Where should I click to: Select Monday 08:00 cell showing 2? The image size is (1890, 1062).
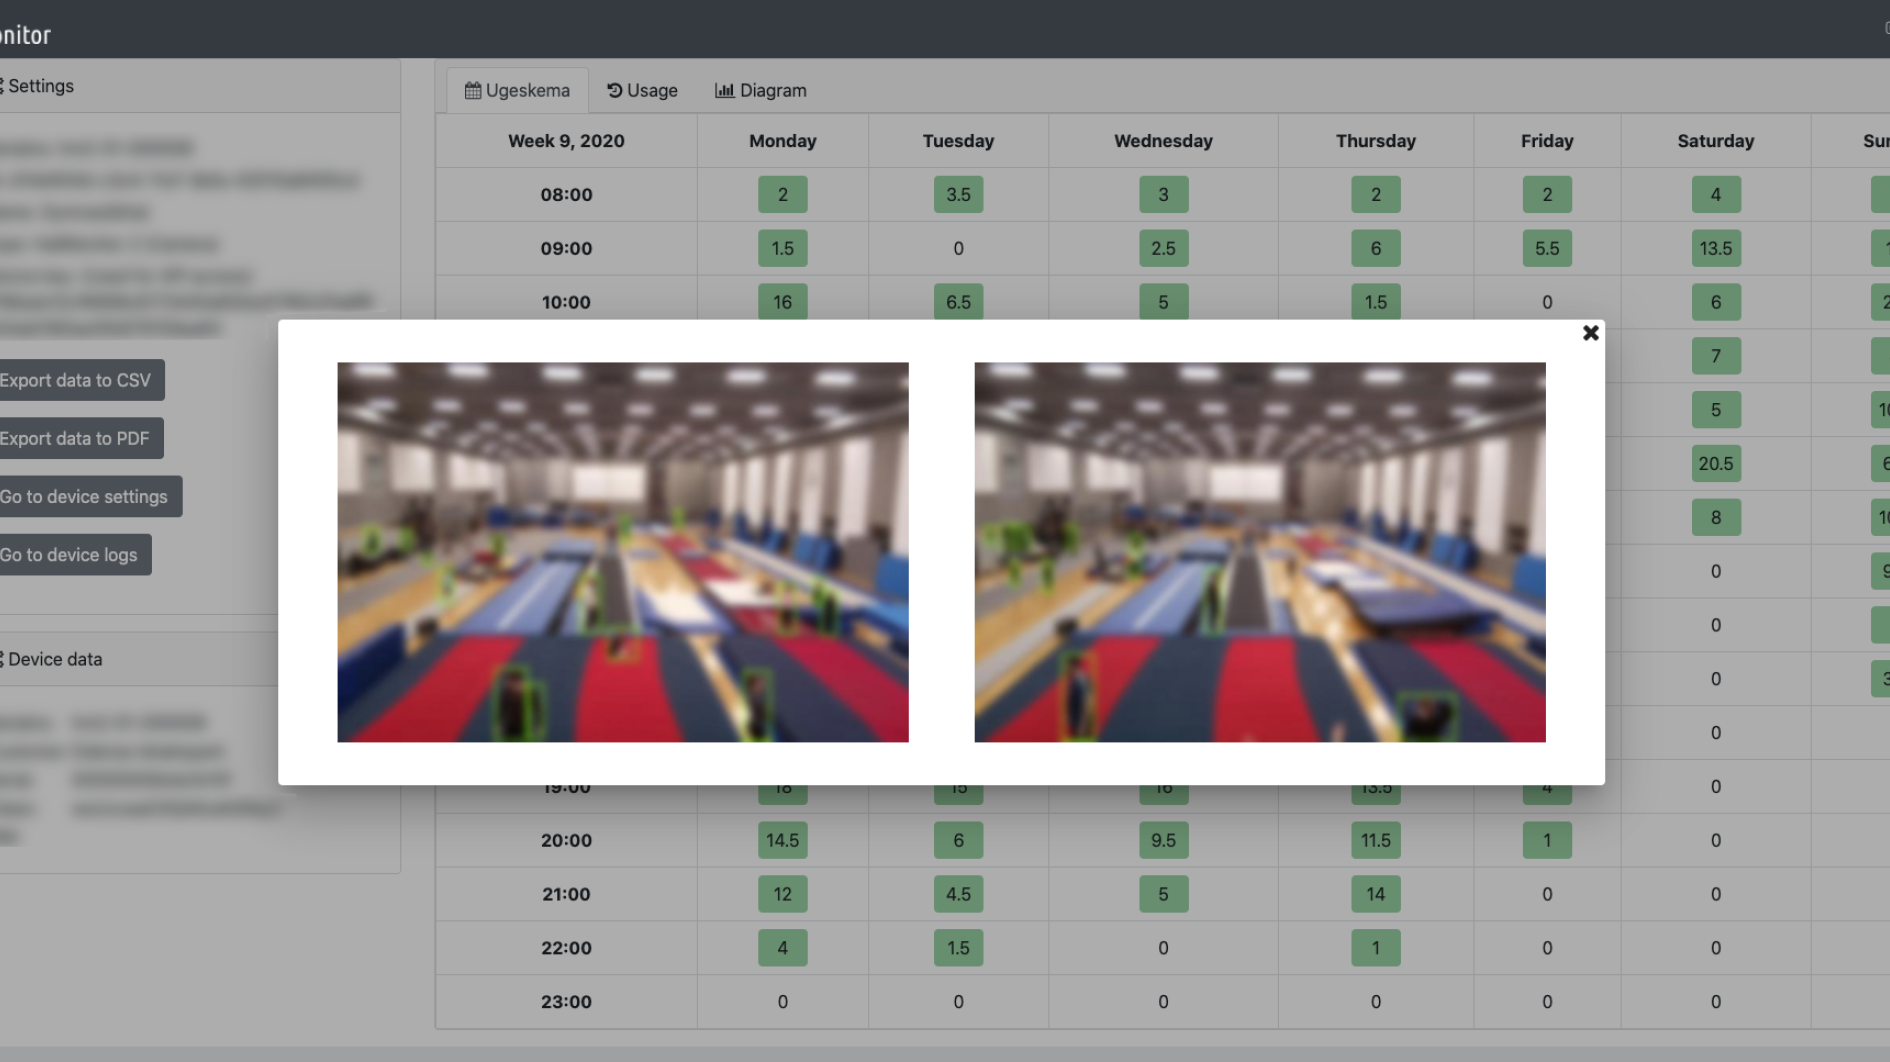782,195
